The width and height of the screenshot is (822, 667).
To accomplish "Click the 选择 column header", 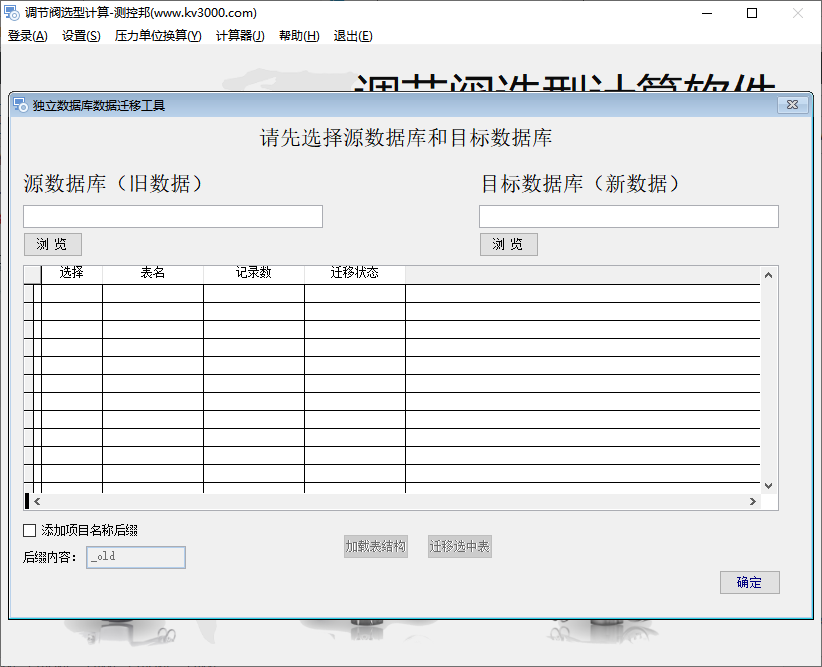I will tap(72, 273).
